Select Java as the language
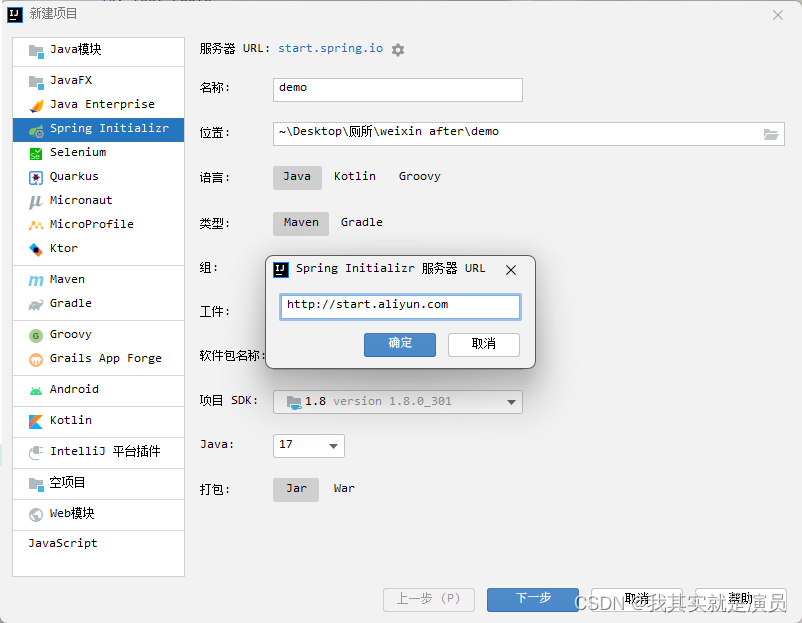 [x=297, y=177]
